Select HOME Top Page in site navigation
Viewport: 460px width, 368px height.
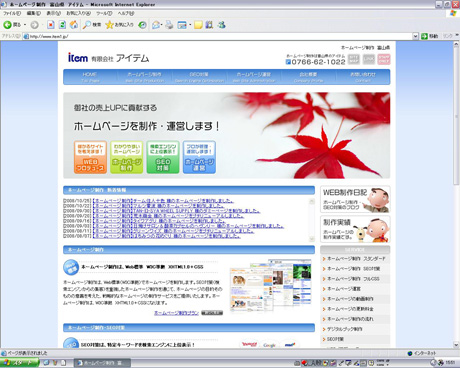point(90,77)
